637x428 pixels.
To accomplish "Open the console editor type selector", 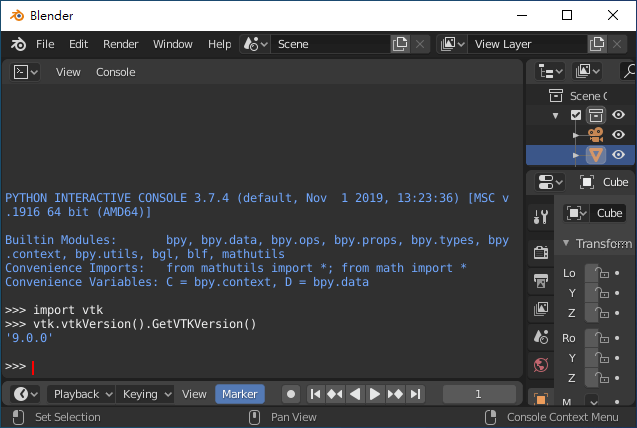I will click(x=25, y=72).
